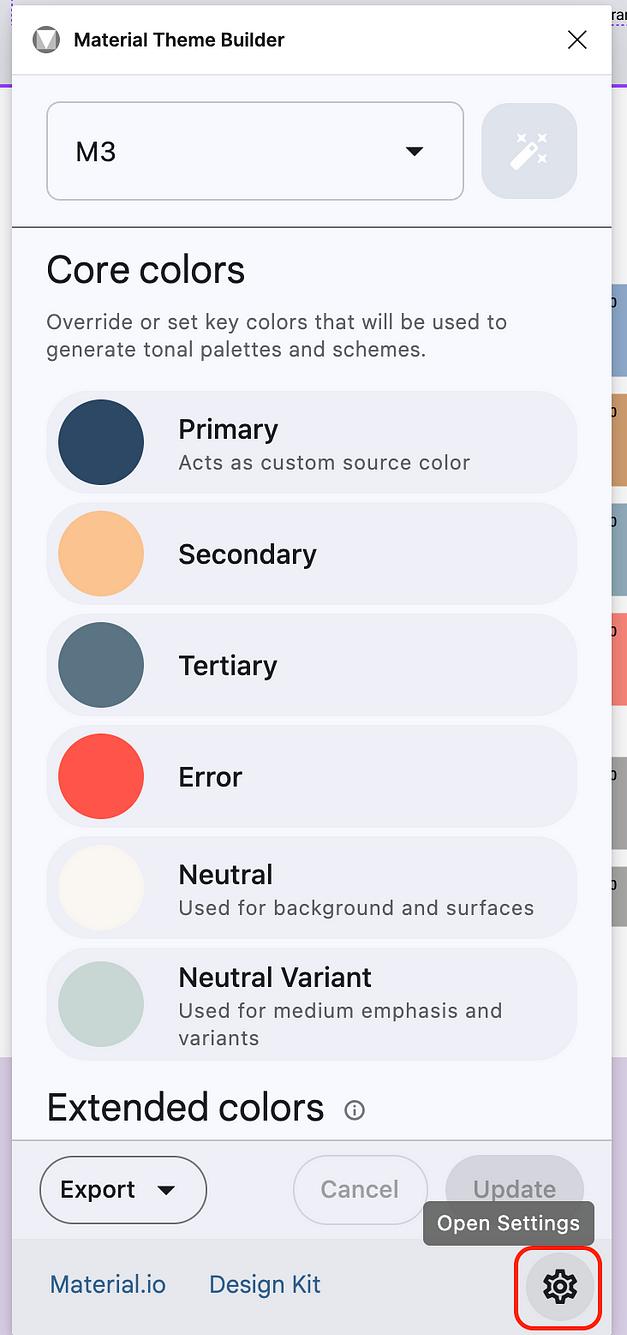Image resolution: width=627 pixels, height=1335 pixels.
Task: Select the Primary color circle
Action: click(x=101, y=442)
